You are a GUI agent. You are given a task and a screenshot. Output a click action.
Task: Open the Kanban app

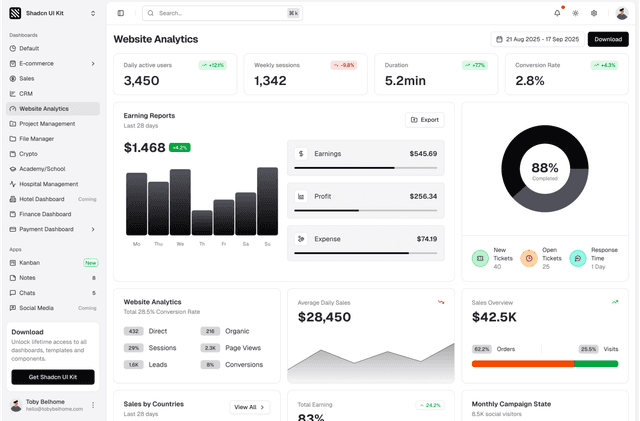pyautogui.click(x=53, y=263)
